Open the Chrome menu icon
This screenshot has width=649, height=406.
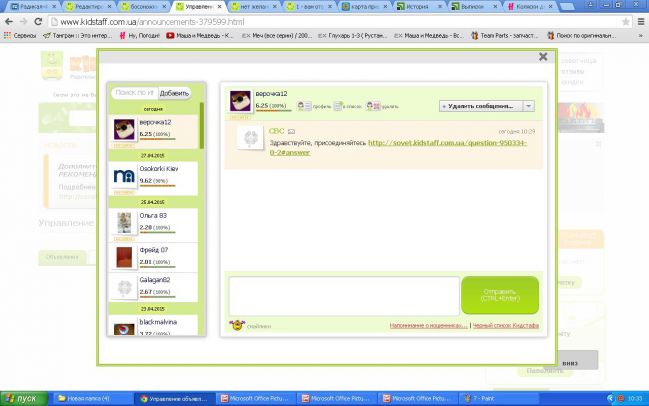639,21
